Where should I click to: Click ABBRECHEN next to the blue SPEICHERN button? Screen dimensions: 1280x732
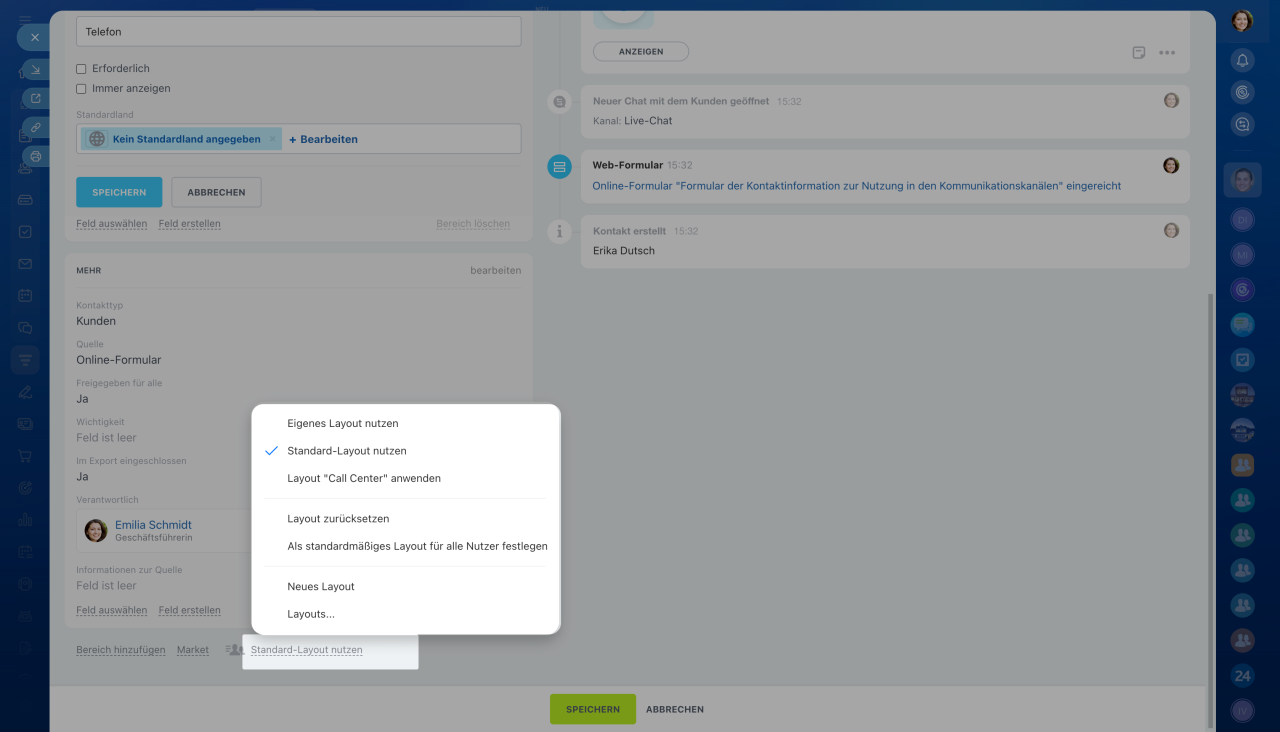(217, 192)
